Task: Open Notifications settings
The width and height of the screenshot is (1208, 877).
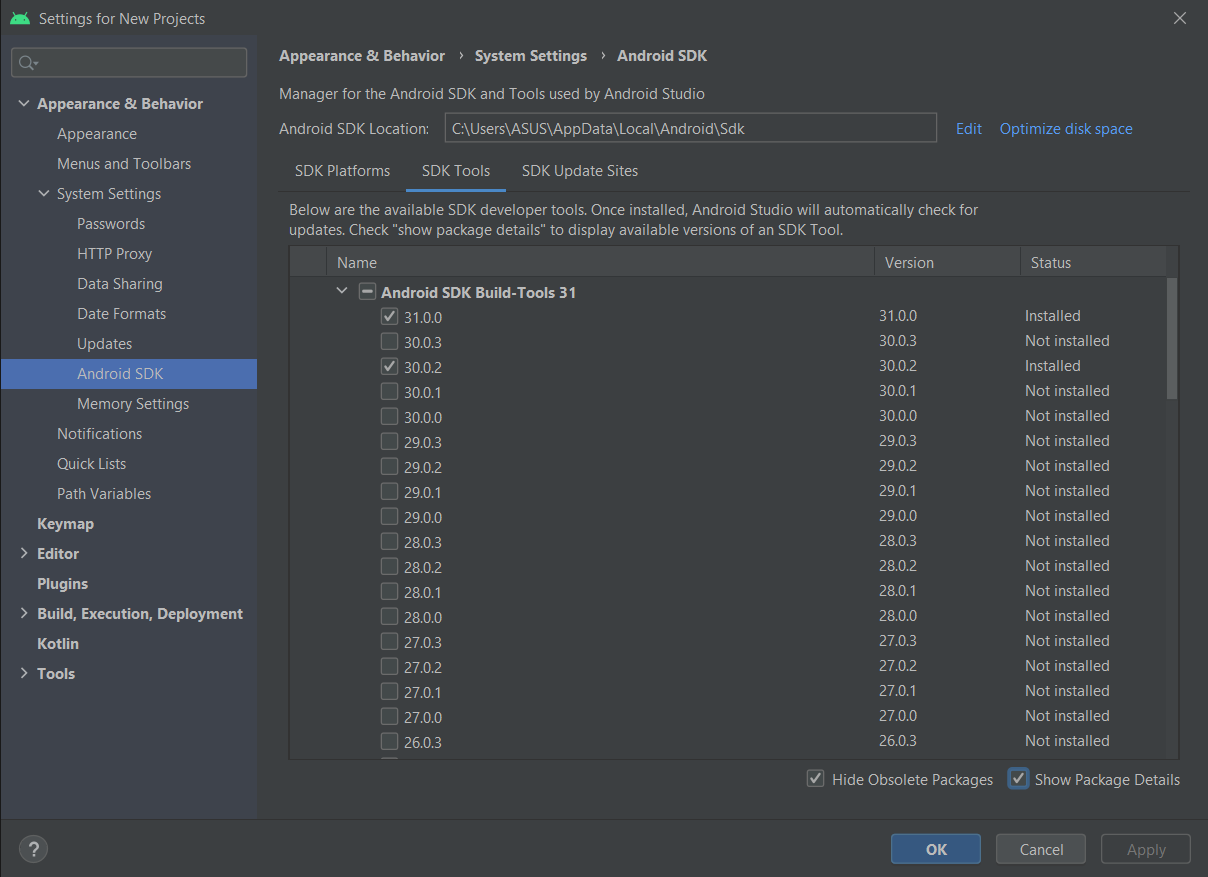Action: pyautogui.click(x=99, y=434)
